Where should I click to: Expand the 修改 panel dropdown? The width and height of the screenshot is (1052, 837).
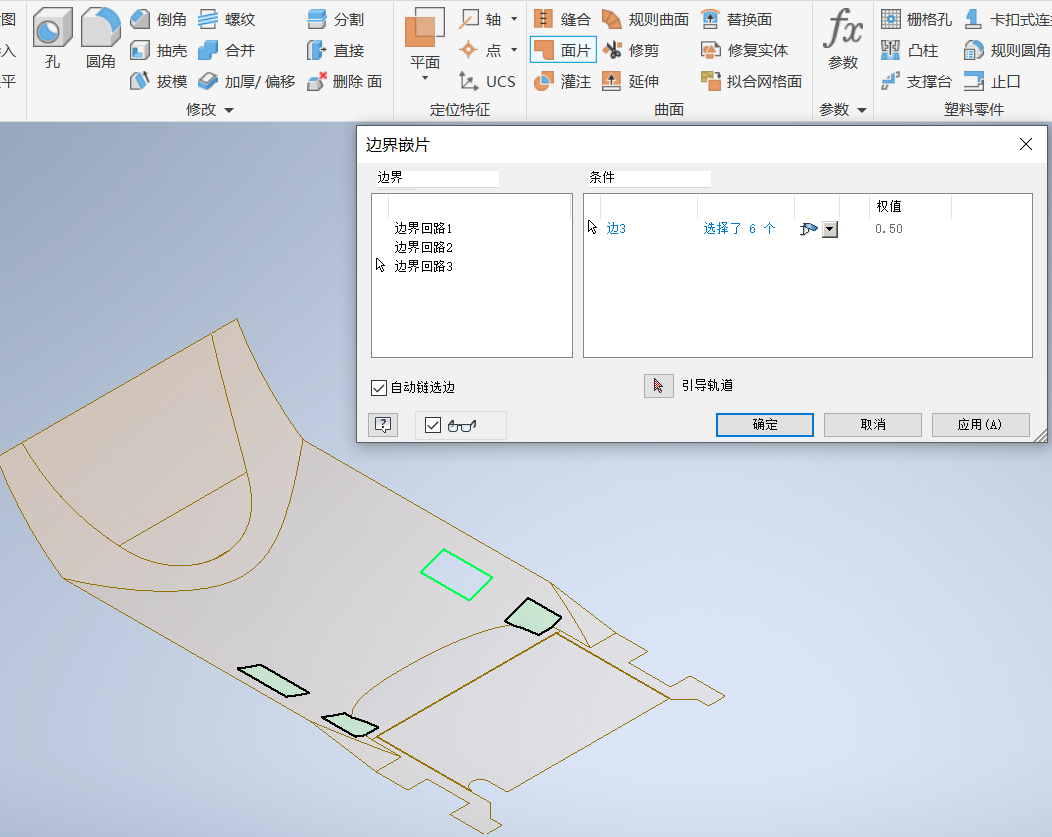point(229,110)
